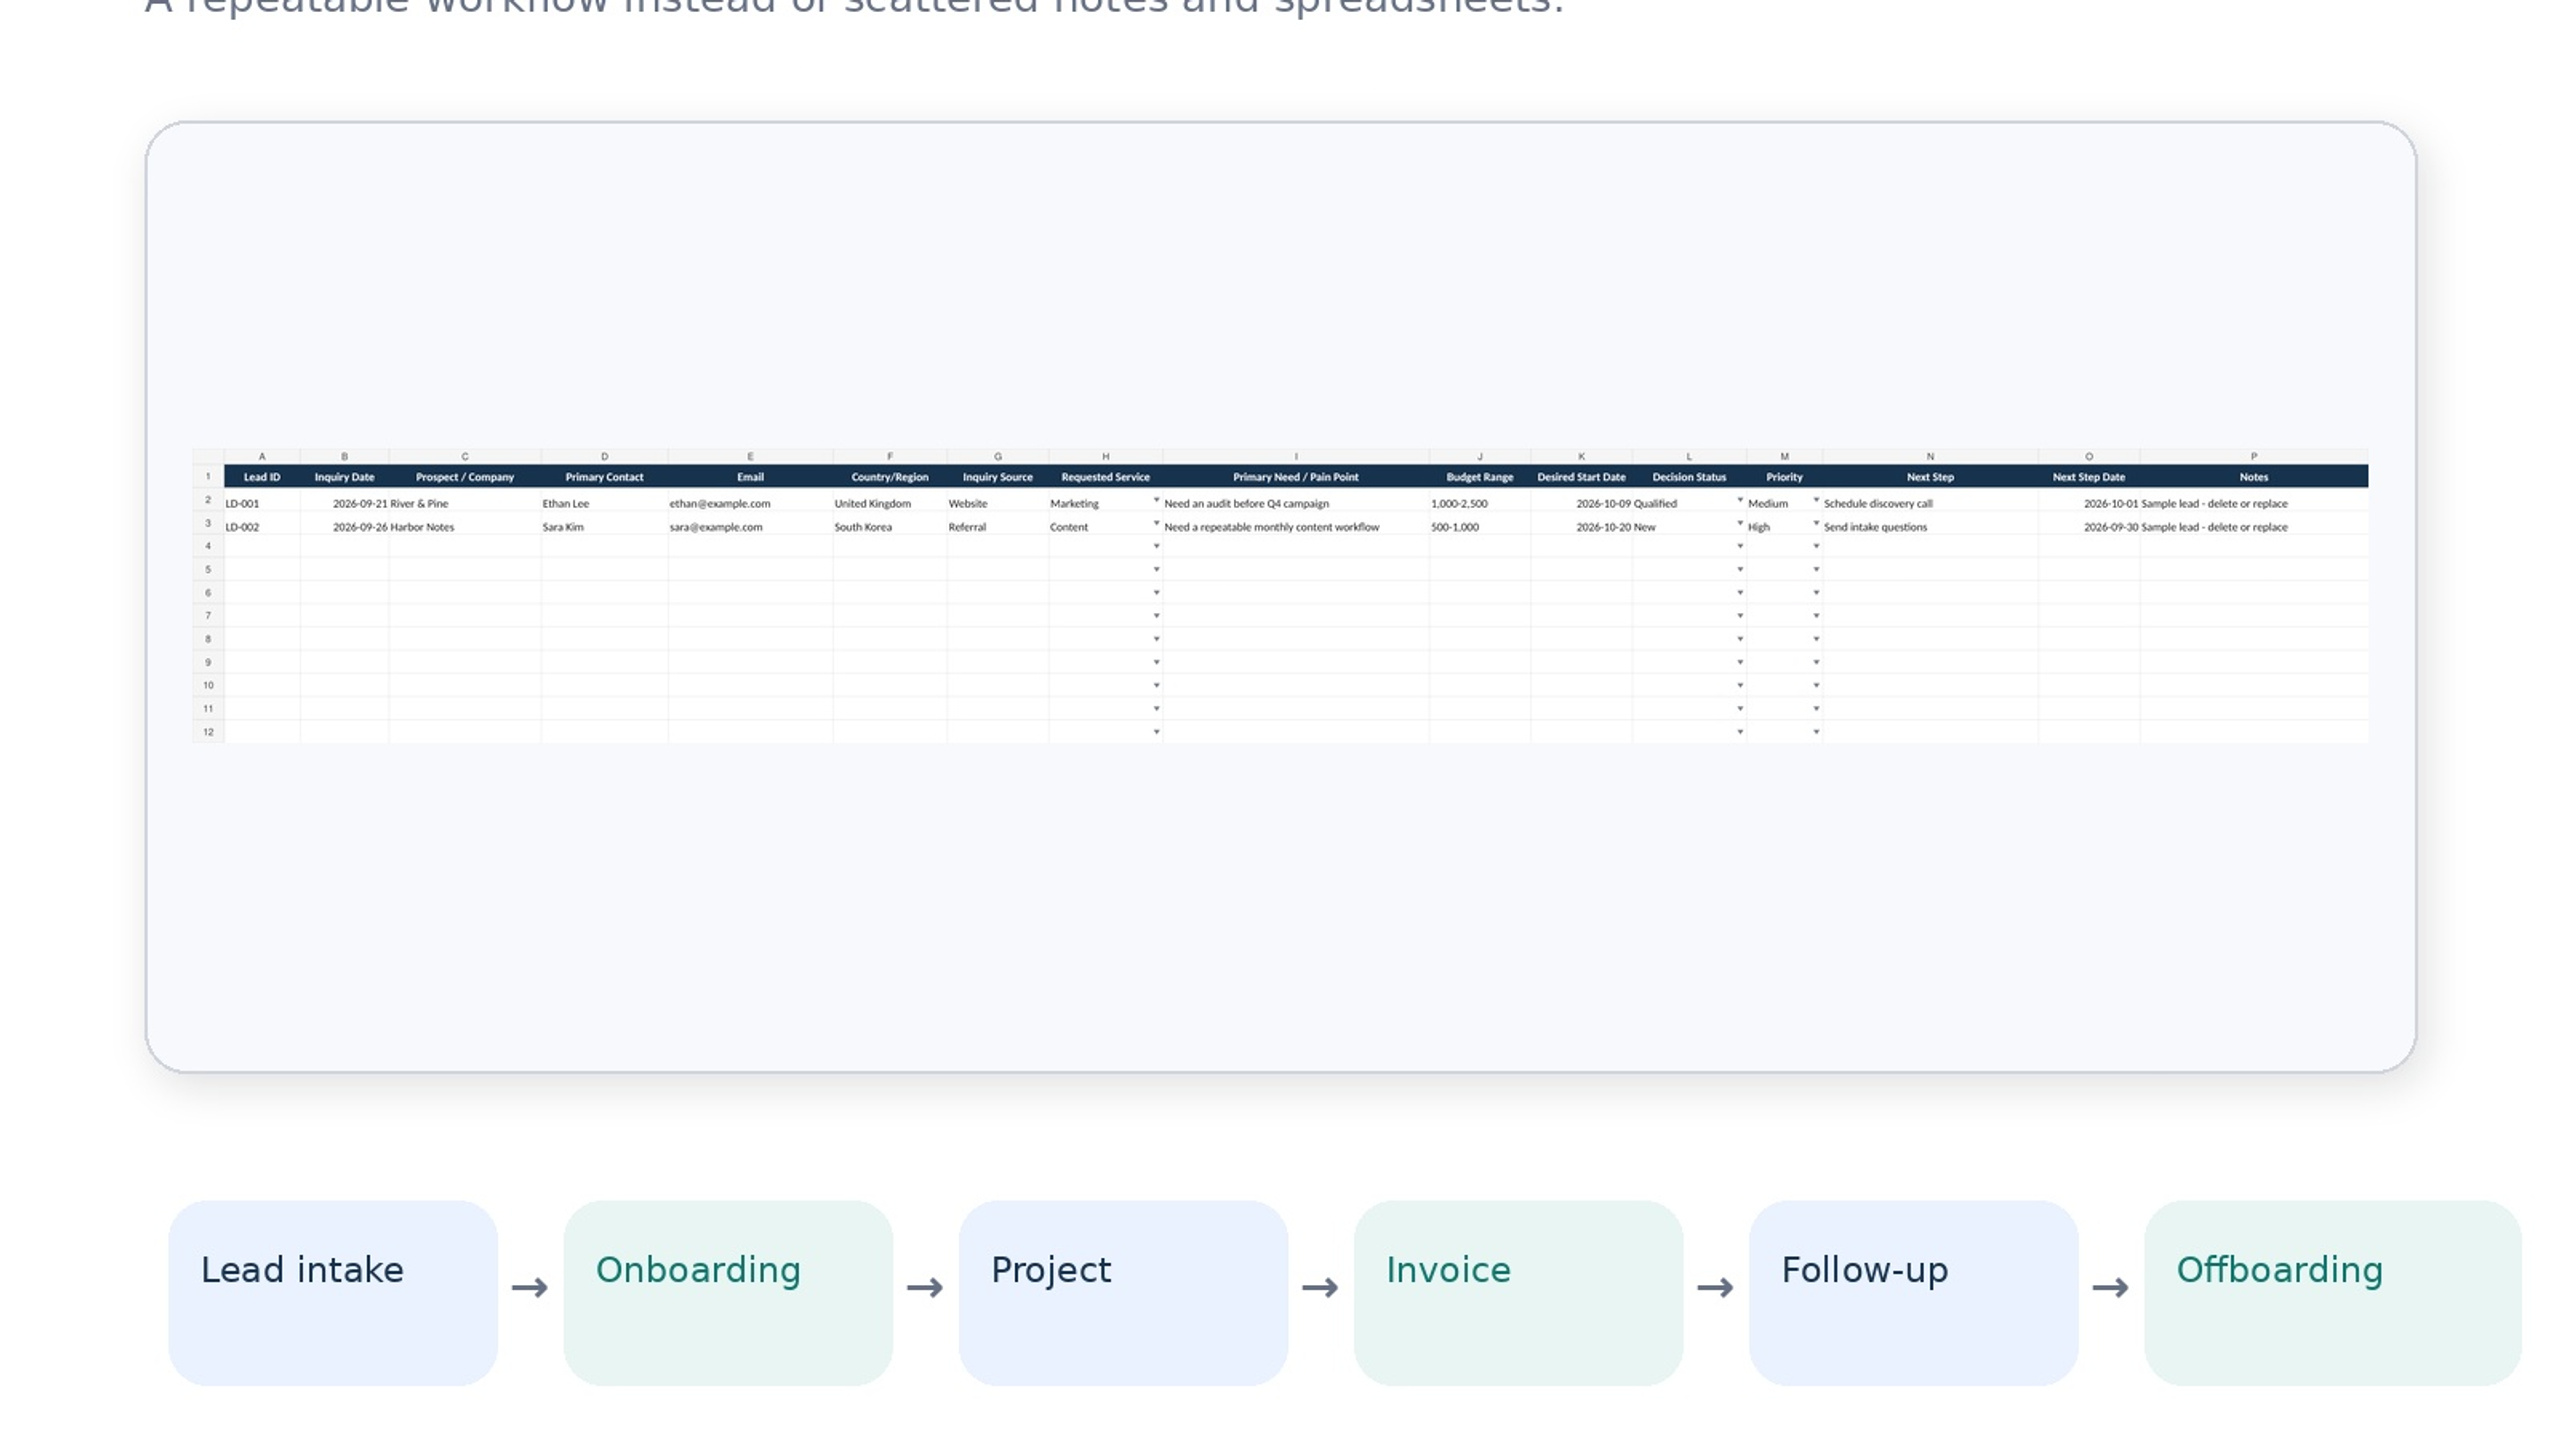Viewport: 2560px width, 1440px height.
Task: Select column letter A in the spreadsheet
Action: point(262,456)
